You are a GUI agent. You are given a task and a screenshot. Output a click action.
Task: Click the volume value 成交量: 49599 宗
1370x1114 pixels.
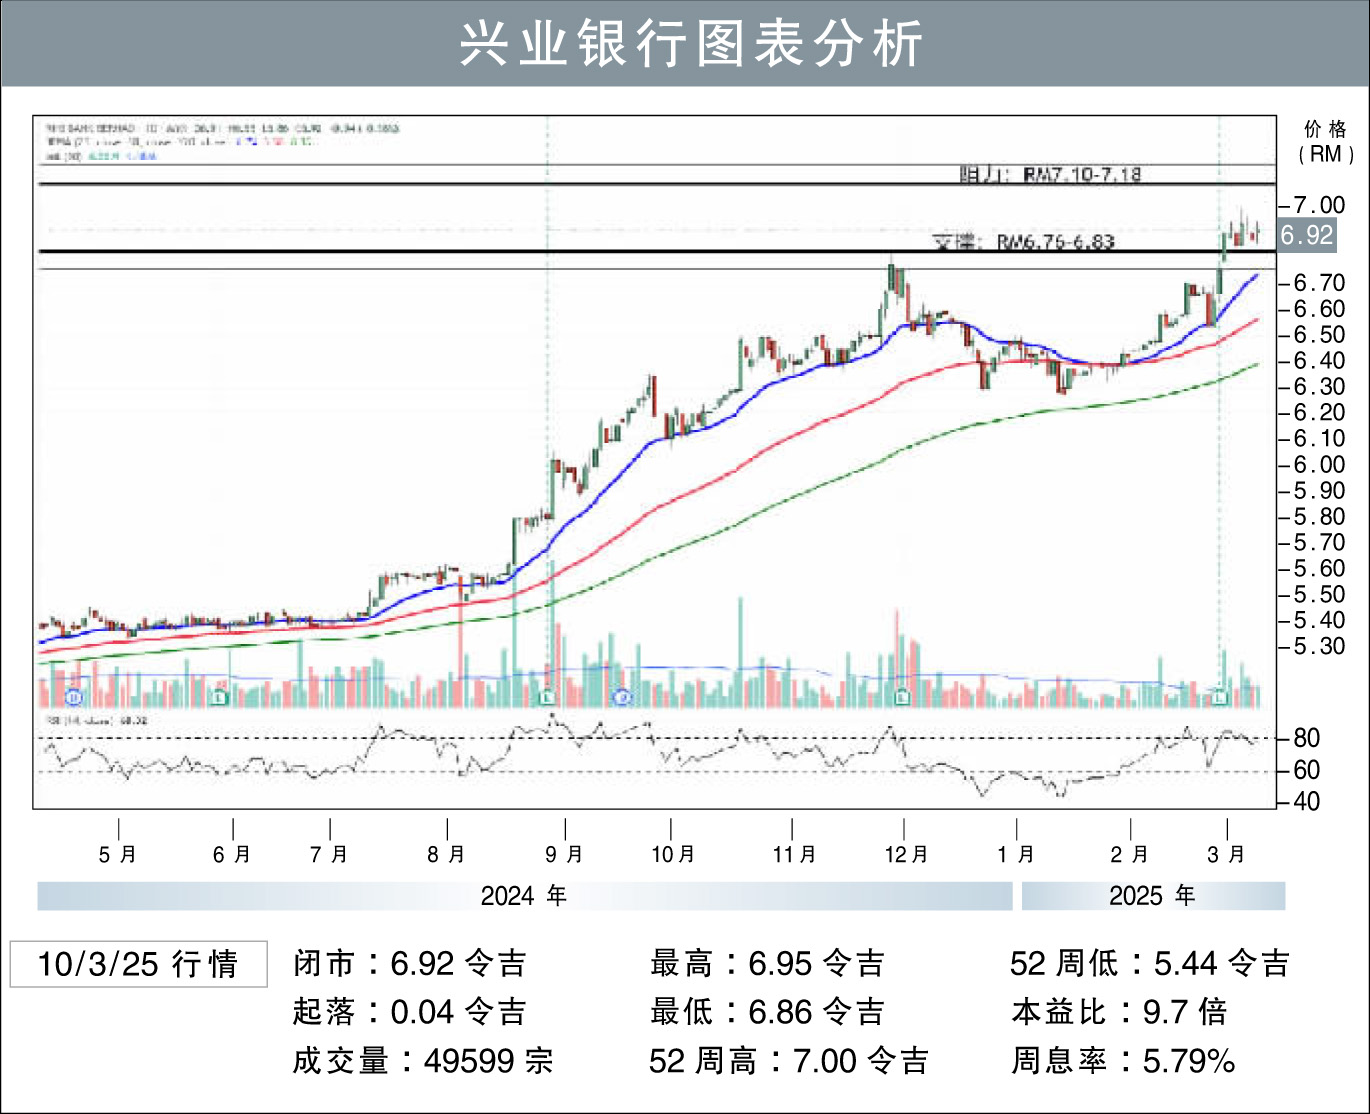tap(423, 1061)
